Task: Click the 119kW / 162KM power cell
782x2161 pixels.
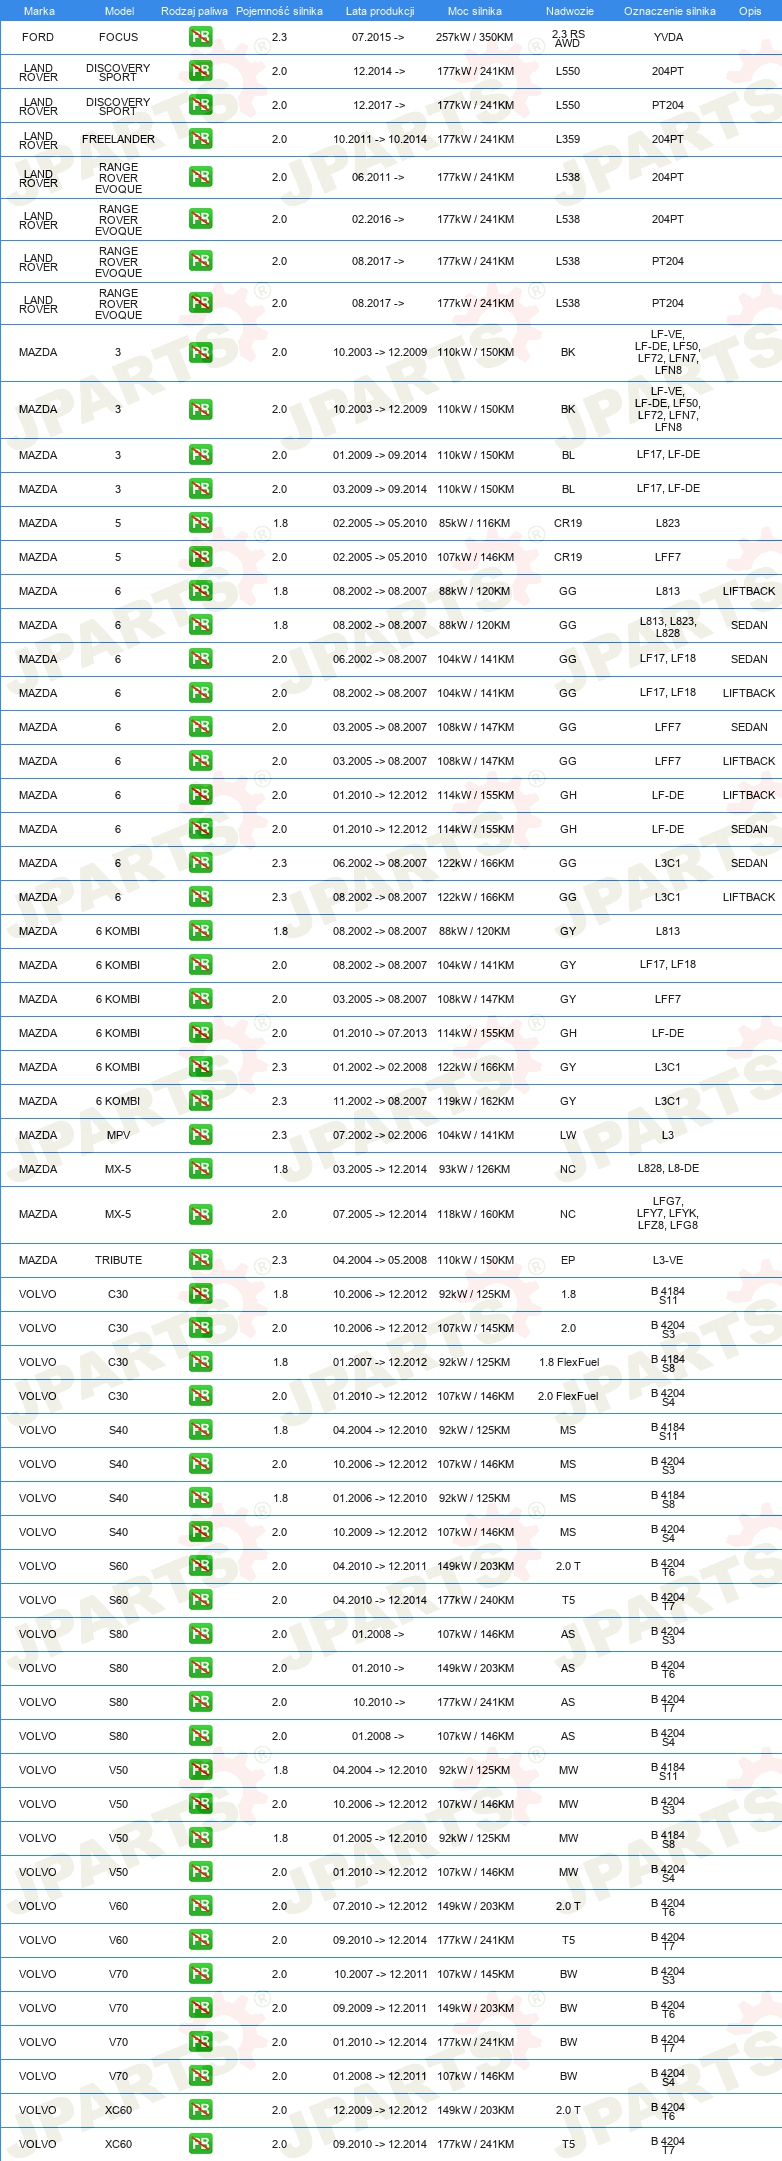Action: coord(475,1101)
